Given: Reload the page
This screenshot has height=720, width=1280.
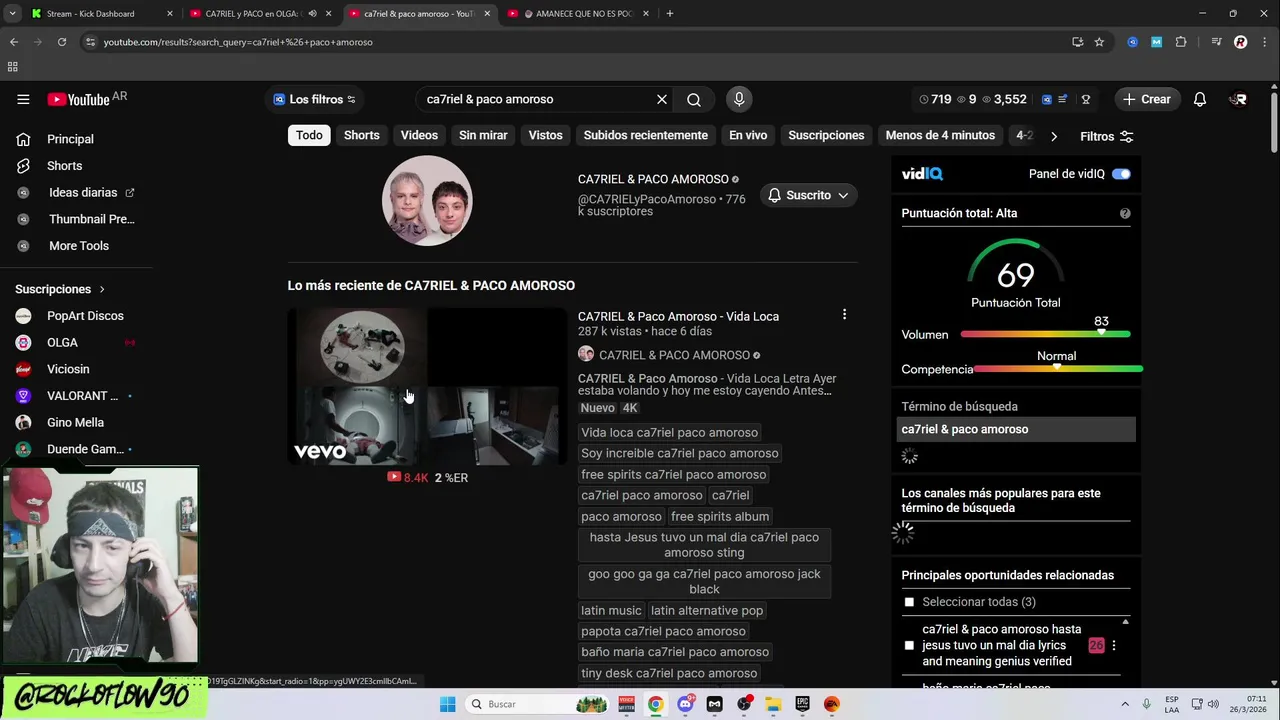Looking at the screenshot, I should (62, 42).
